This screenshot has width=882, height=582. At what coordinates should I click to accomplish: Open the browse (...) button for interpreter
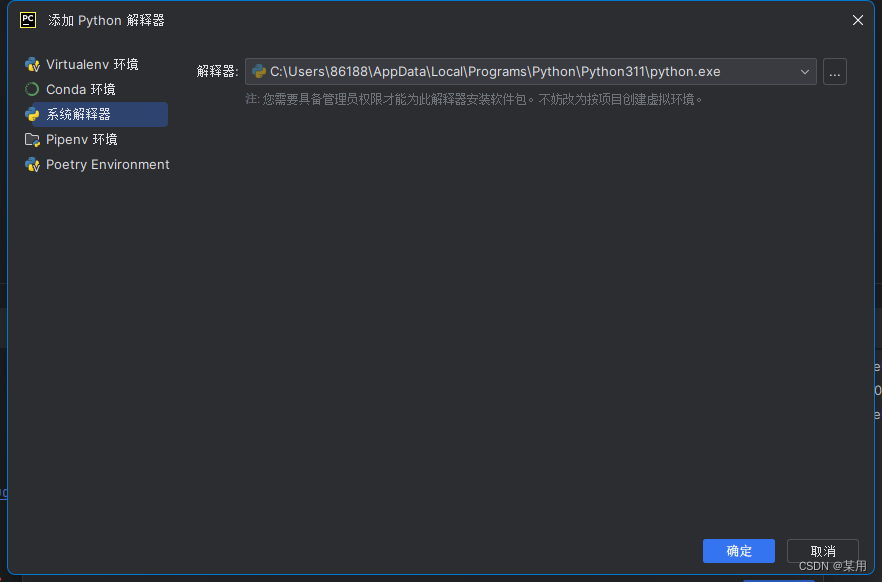(835, 72)
